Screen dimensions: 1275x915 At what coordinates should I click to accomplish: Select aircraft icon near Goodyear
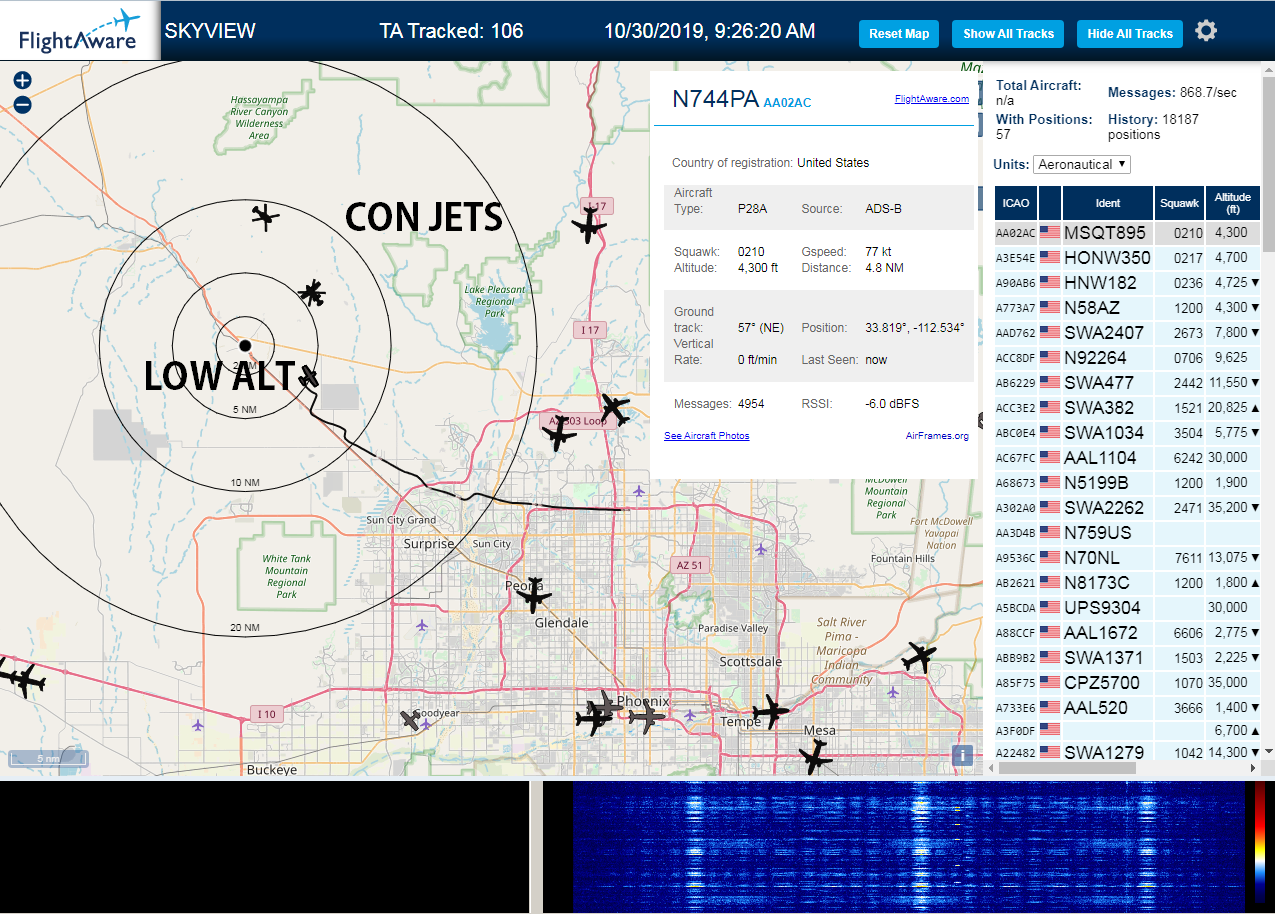point(410,719)
